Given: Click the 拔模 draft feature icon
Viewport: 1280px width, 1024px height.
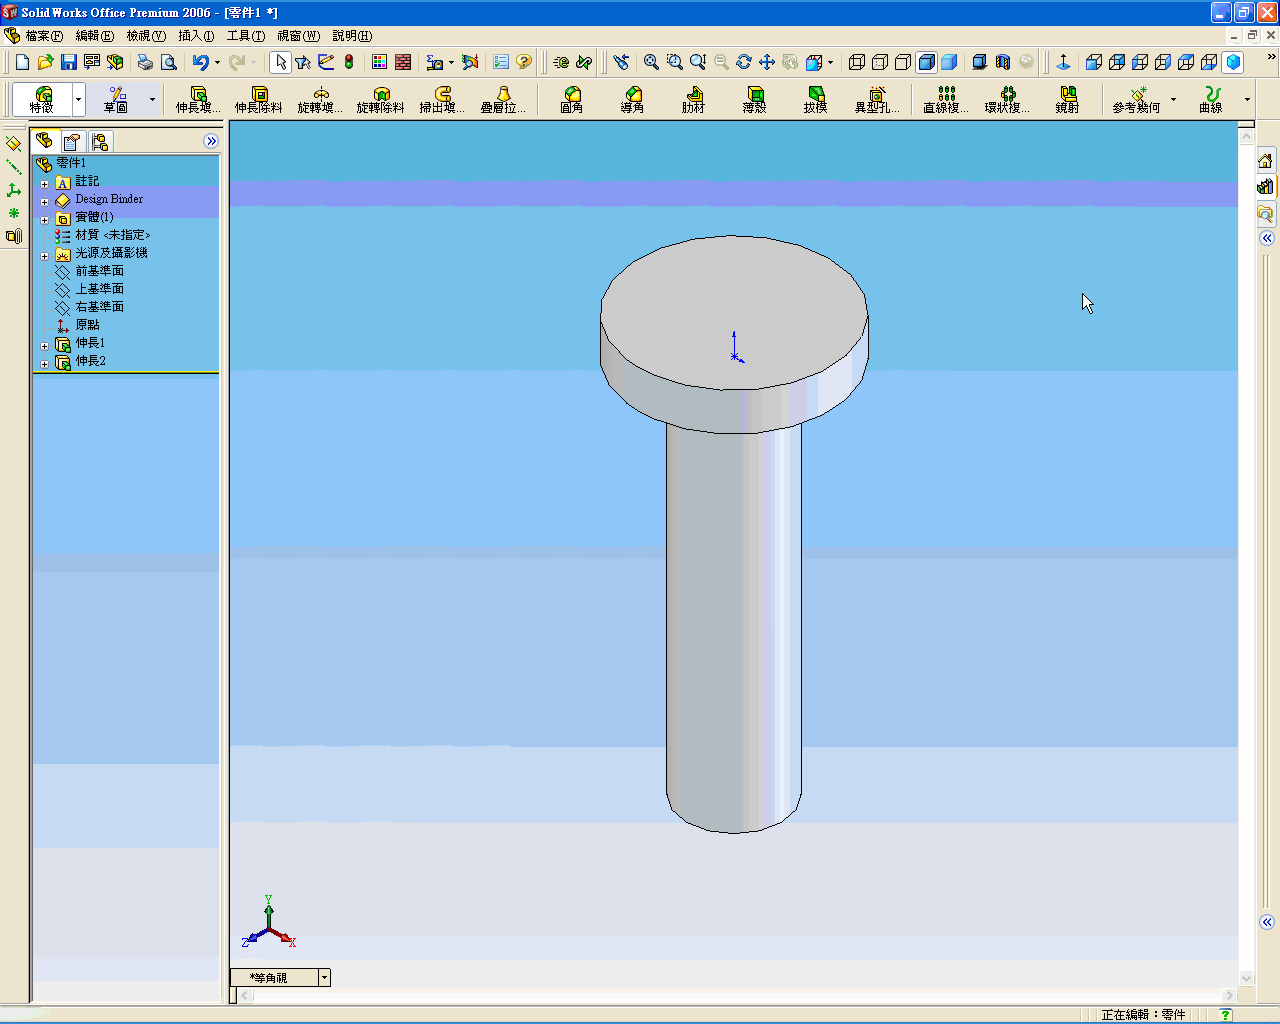Looking at the screenshot, I should (x=816, y=99).
